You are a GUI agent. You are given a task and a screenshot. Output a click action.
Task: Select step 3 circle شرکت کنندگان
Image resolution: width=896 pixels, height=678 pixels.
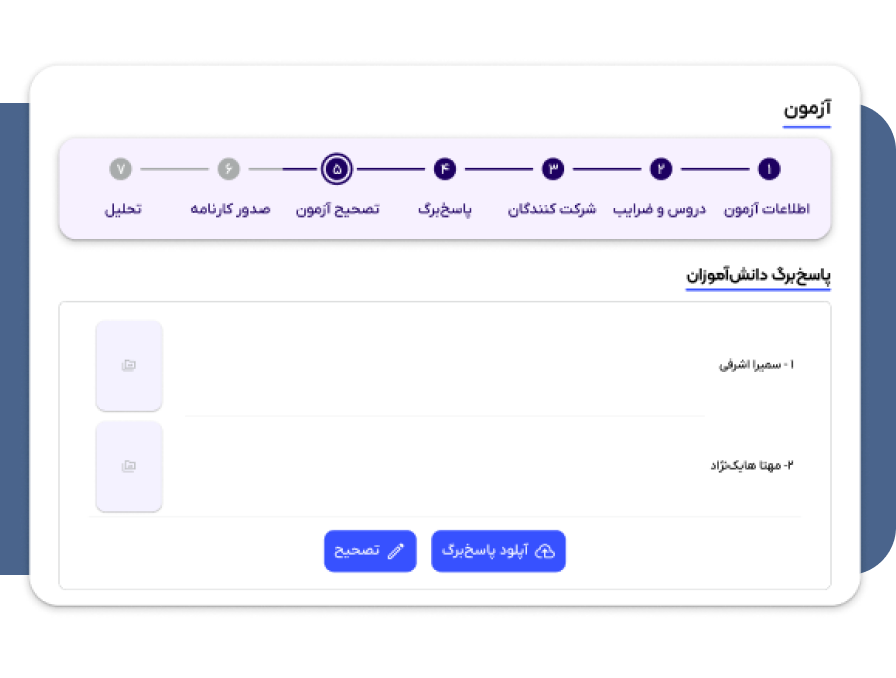coord(553,169)
